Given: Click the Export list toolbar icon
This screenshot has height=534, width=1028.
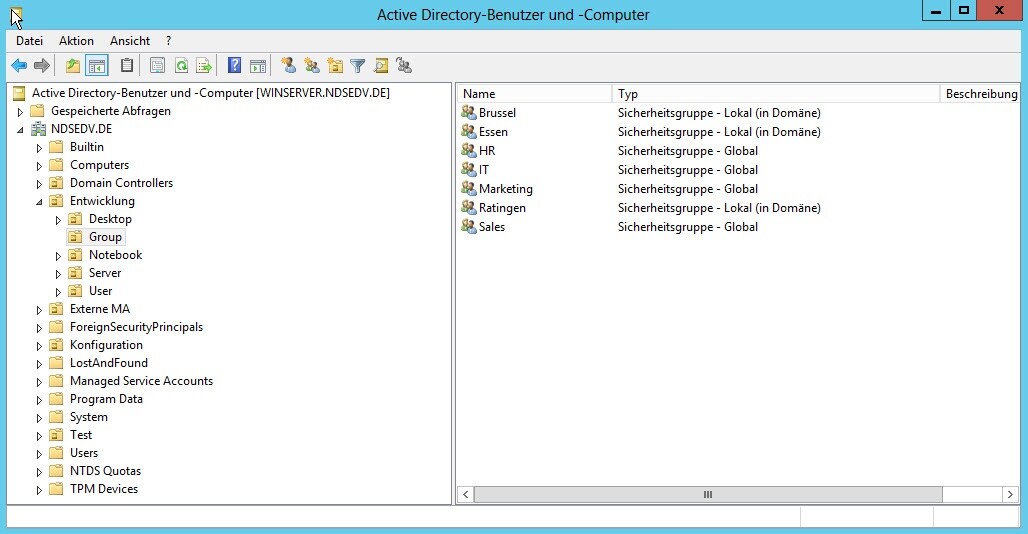Looking at the screenshot, I should point(204,66).
